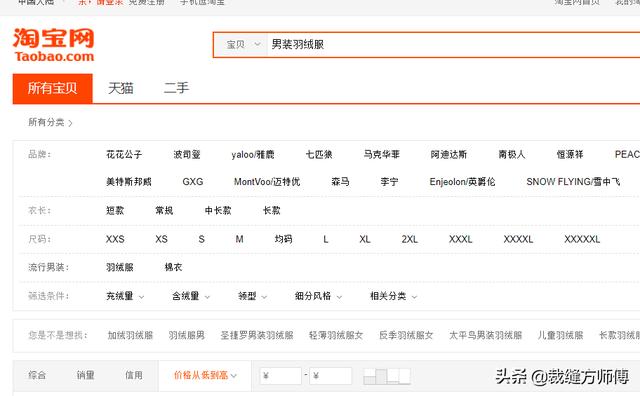Viewport: 640px width, 396px height.
Task: Click the search box containing 男装羽绒服
Action: click(453, 44)
